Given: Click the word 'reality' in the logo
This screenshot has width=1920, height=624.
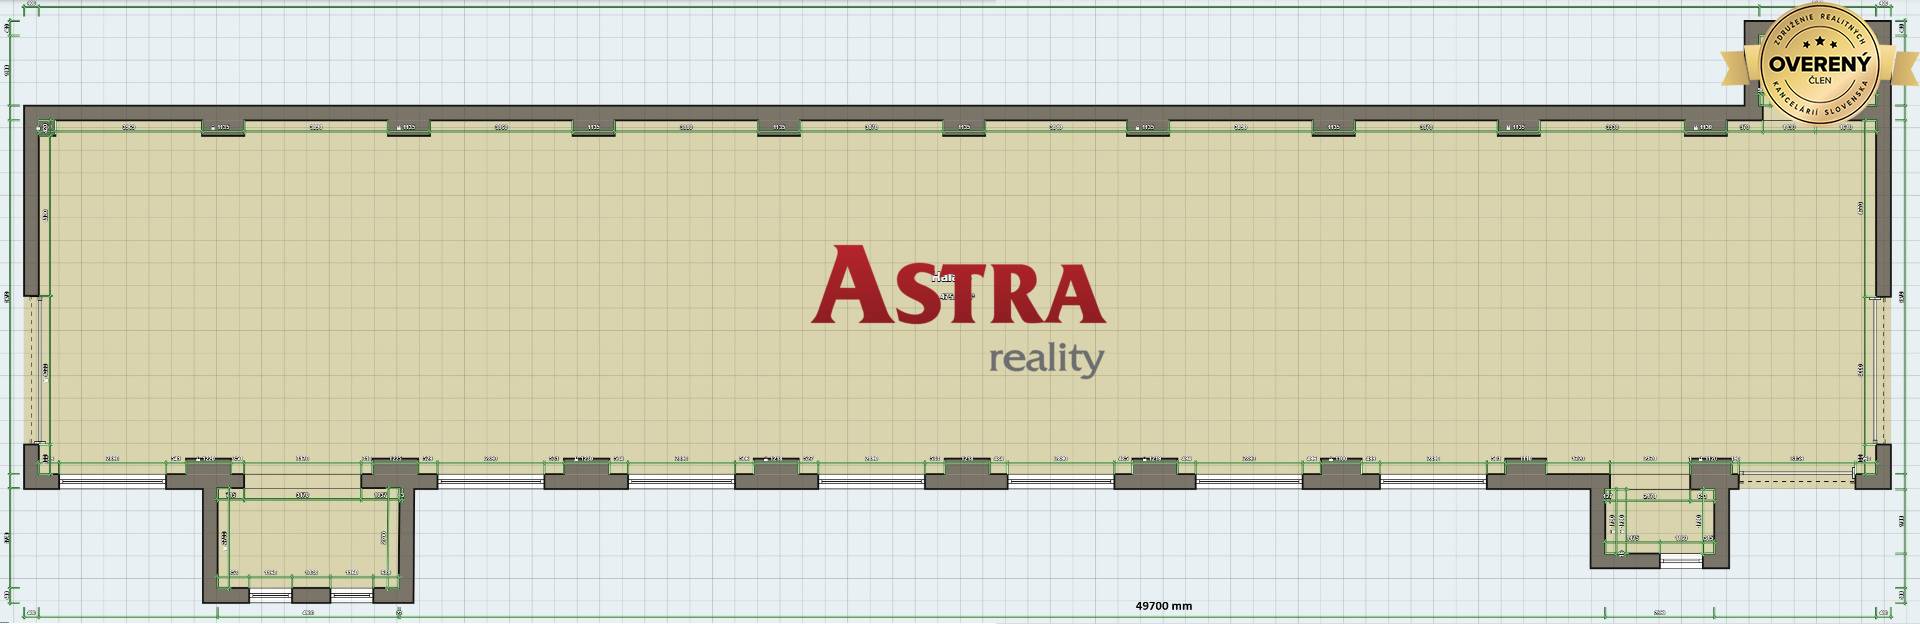Looking at the screenshot, I should (x=1046, y=359).
